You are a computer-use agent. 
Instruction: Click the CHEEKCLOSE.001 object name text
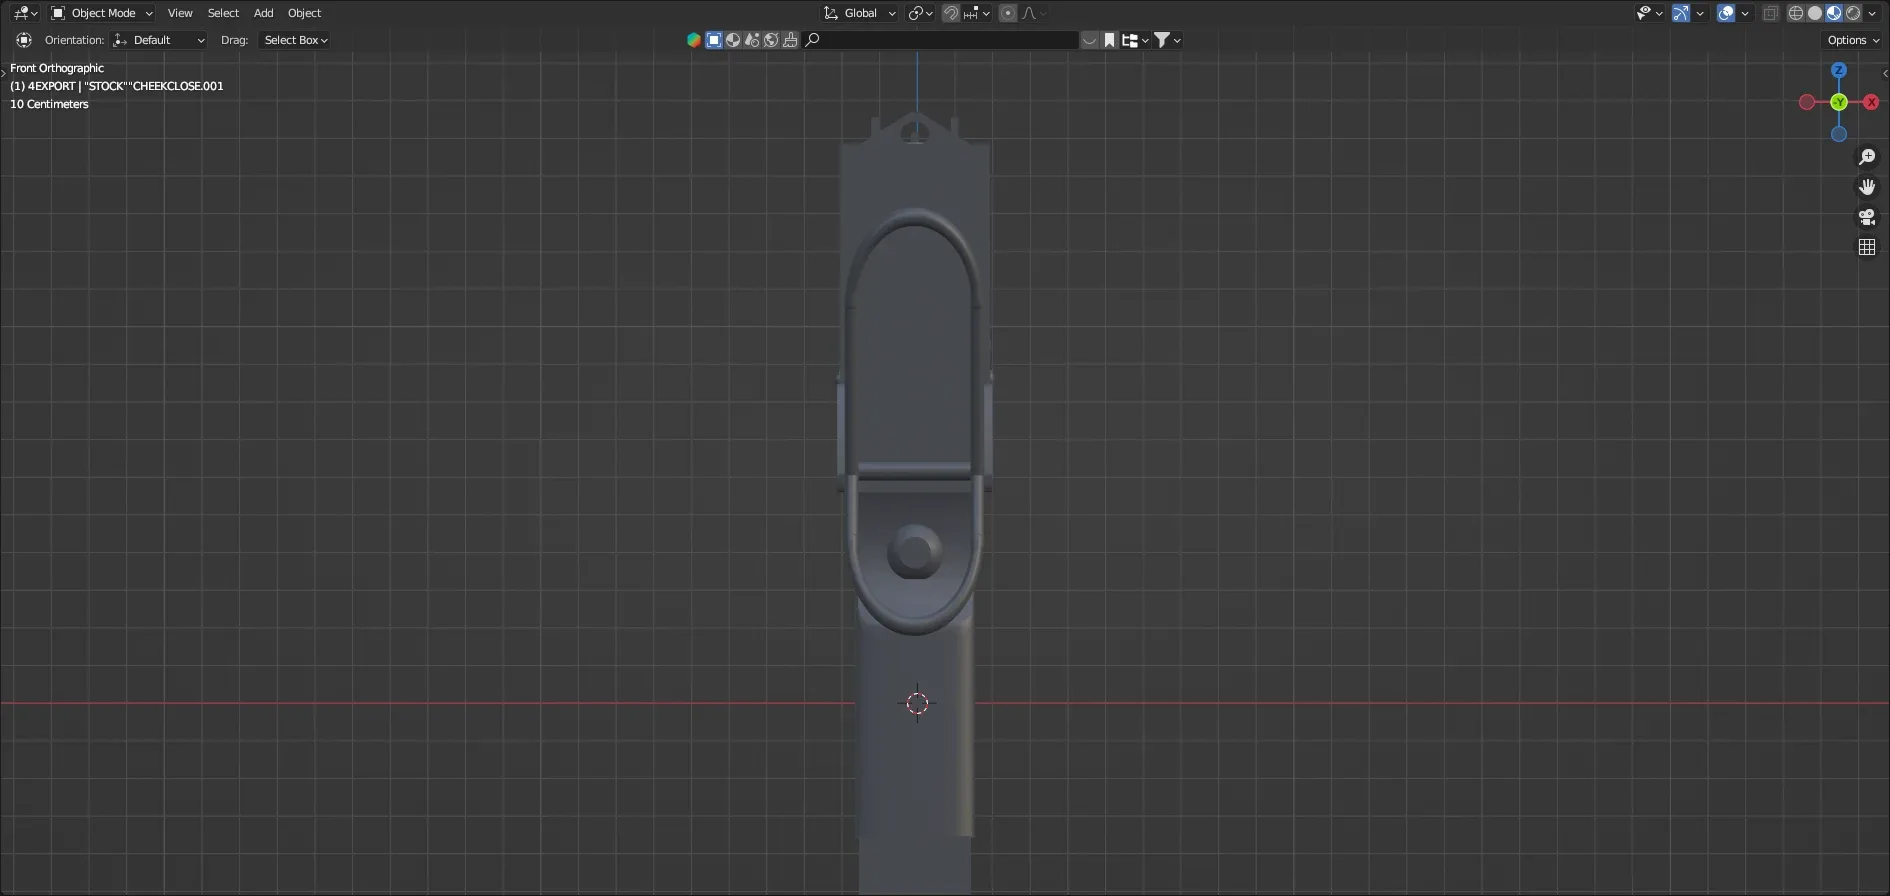178,86
